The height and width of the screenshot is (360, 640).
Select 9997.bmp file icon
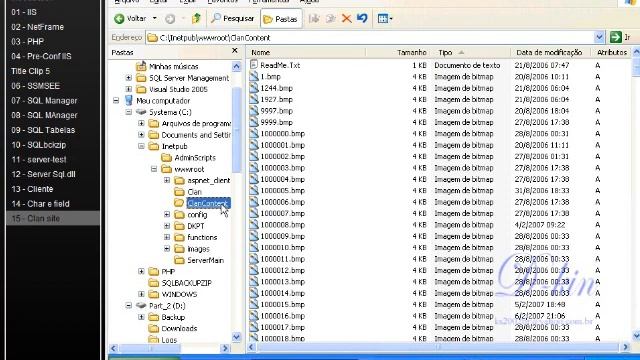tap(254, 111)
